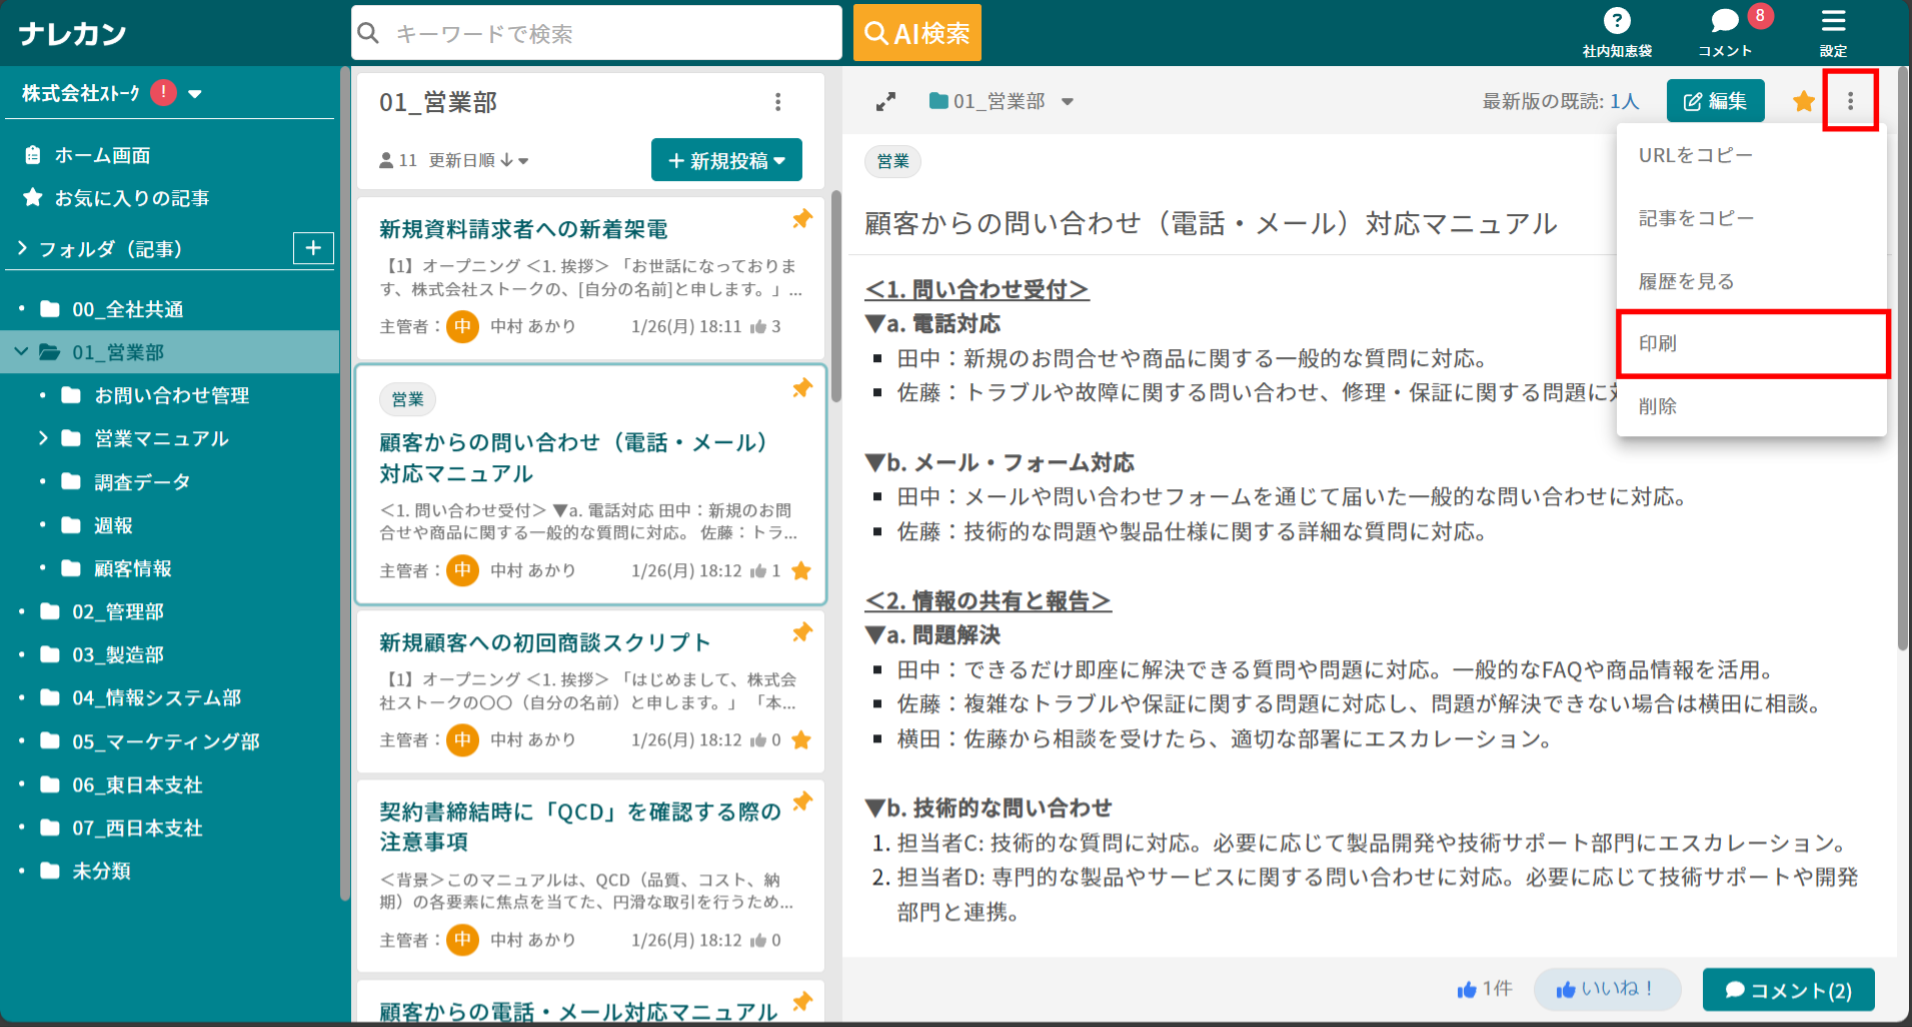Toggle the いいね！ reaction button
The height and width of the screenshot is (1027, 1912).
1607,989
